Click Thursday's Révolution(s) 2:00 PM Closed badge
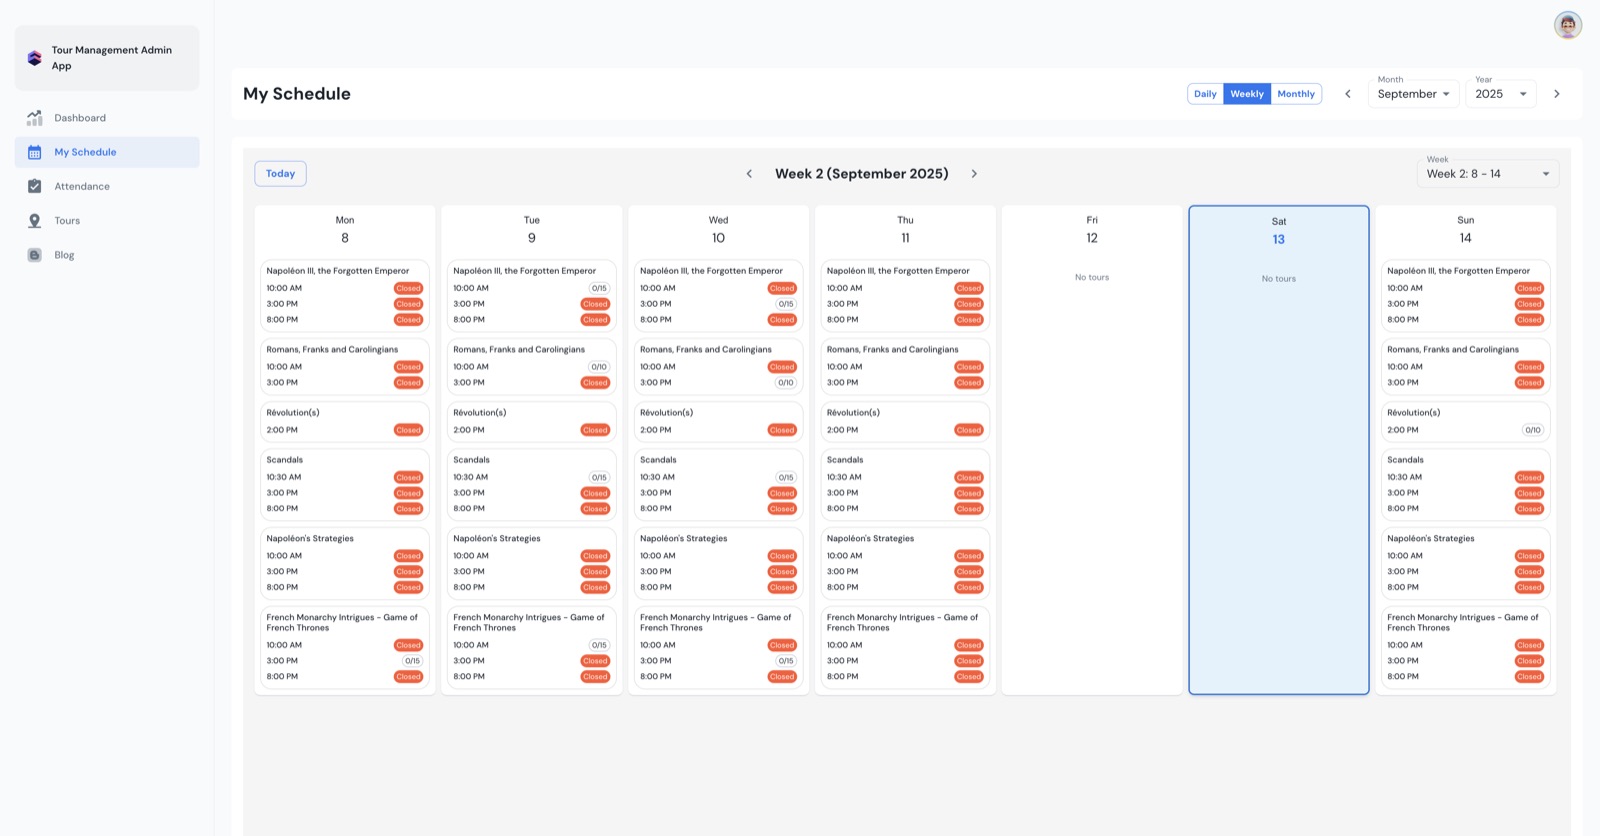 [968, 430]
